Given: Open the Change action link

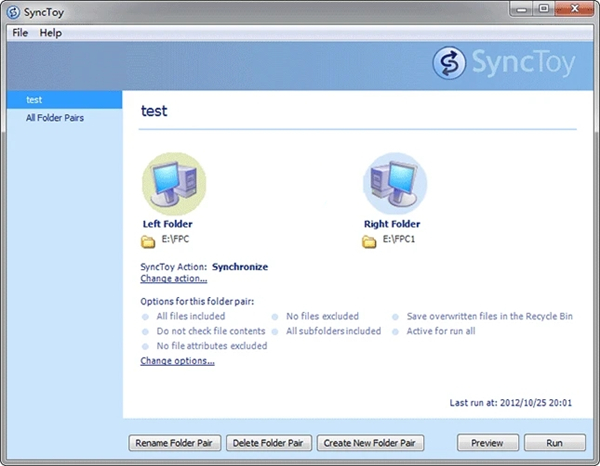Looking at the screenshot, I should point(173,278).
